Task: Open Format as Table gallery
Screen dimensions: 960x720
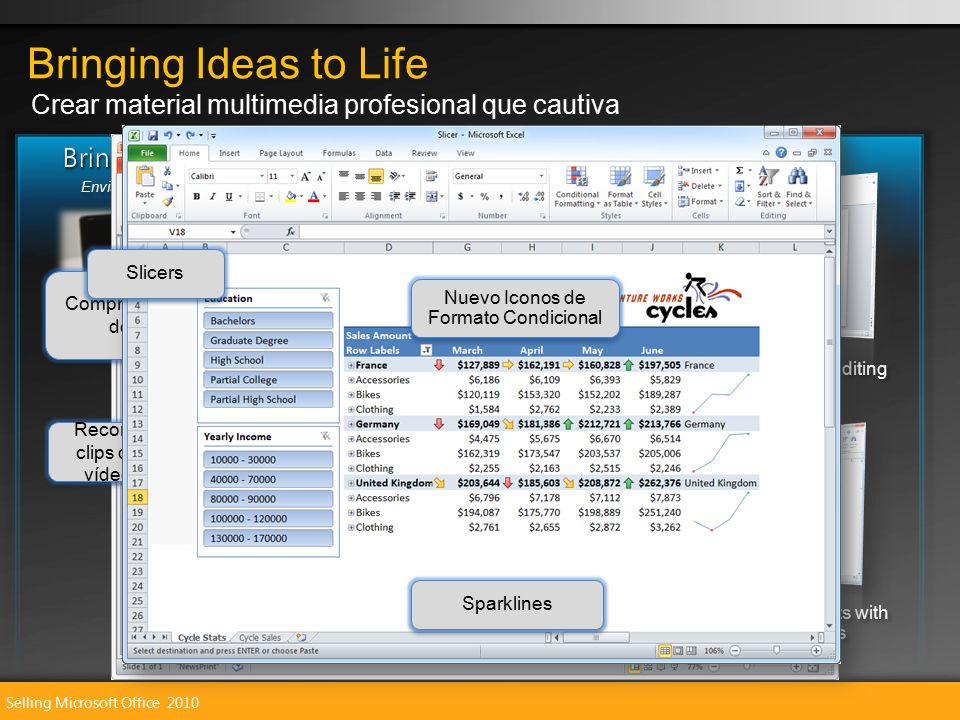Action: tap(620, 187)
